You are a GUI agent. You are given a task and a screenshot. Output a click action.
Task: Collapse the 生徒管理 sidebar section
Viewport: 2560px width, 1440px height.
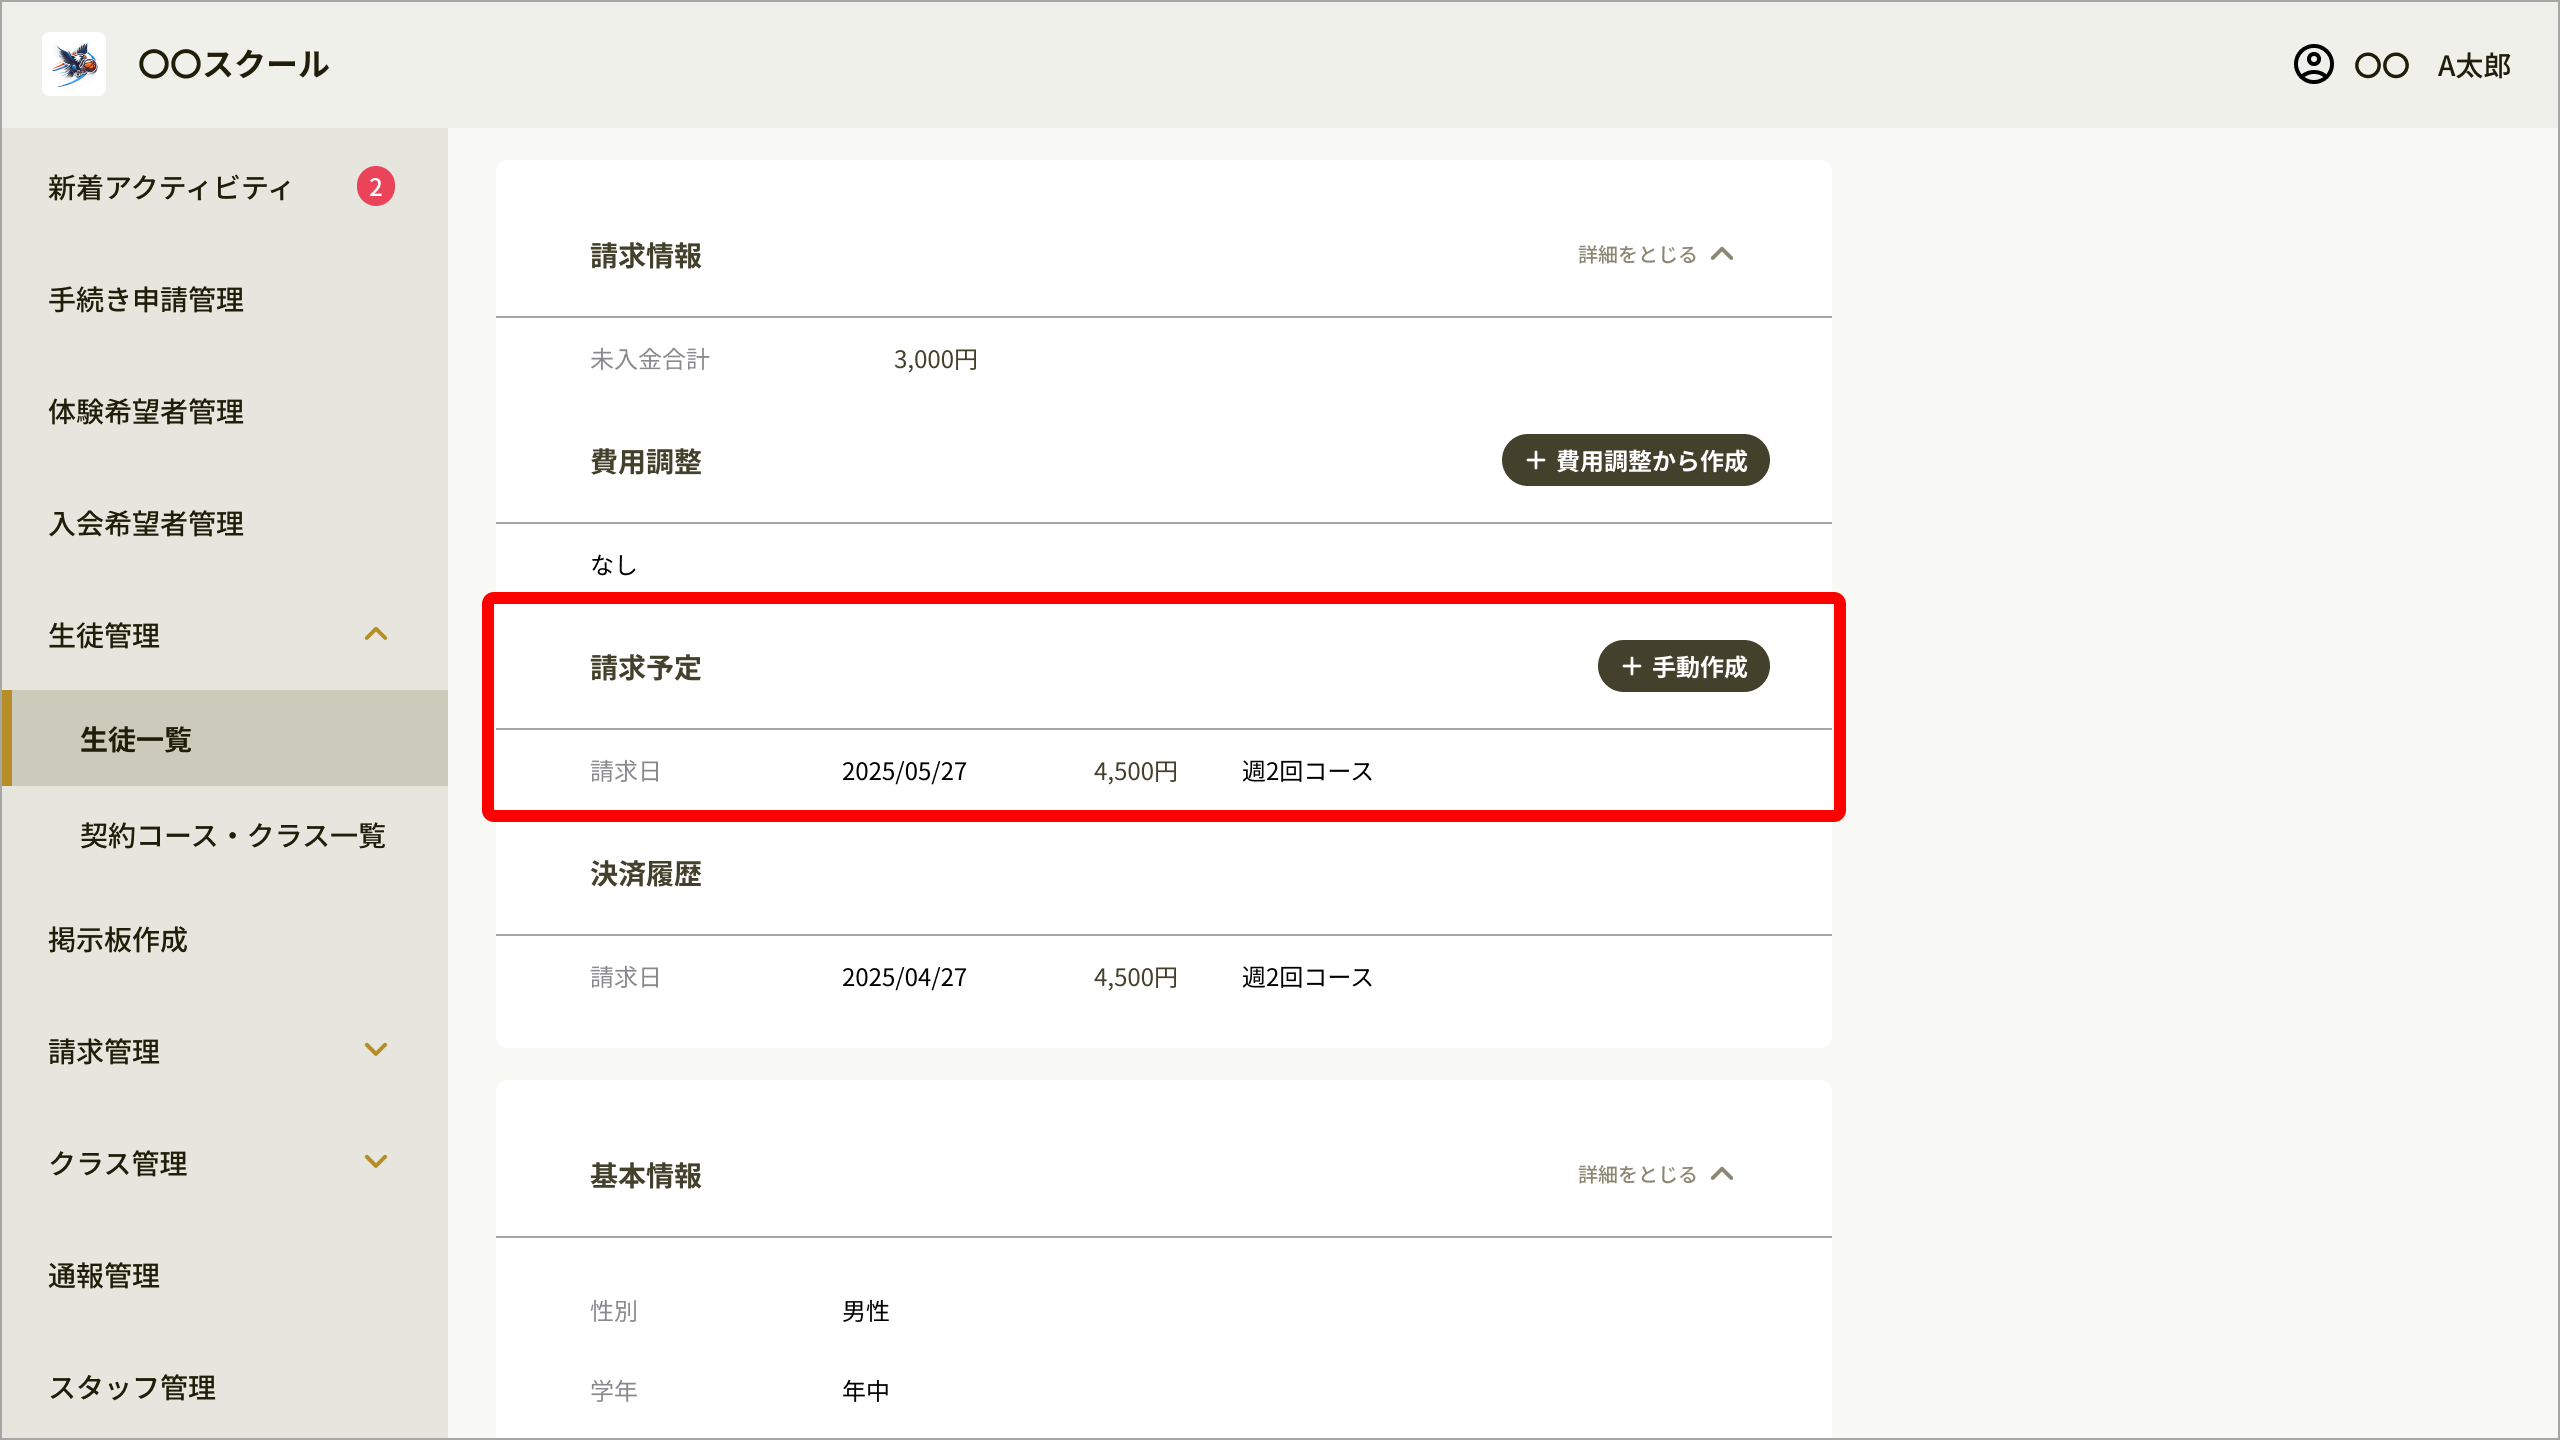[375, 634]
